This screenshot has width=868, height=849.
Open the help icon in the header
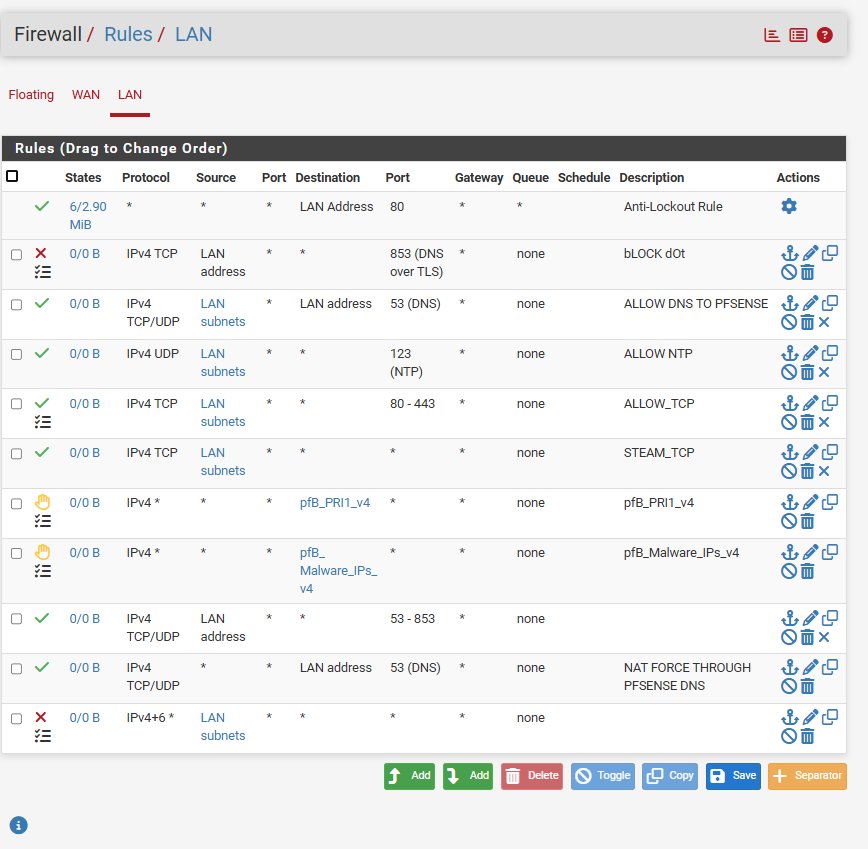click(824, 35)
